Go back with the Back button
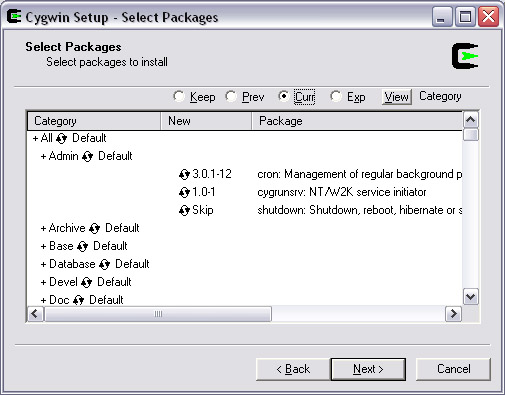Viewport: 505px width, 395px height. (293, 369)
